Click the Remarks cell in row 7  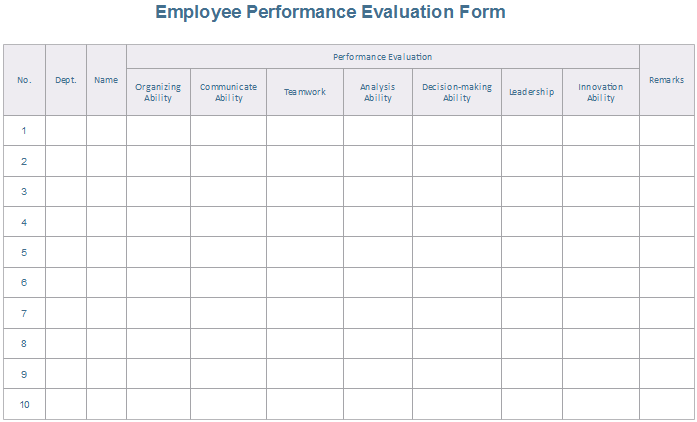666,313
